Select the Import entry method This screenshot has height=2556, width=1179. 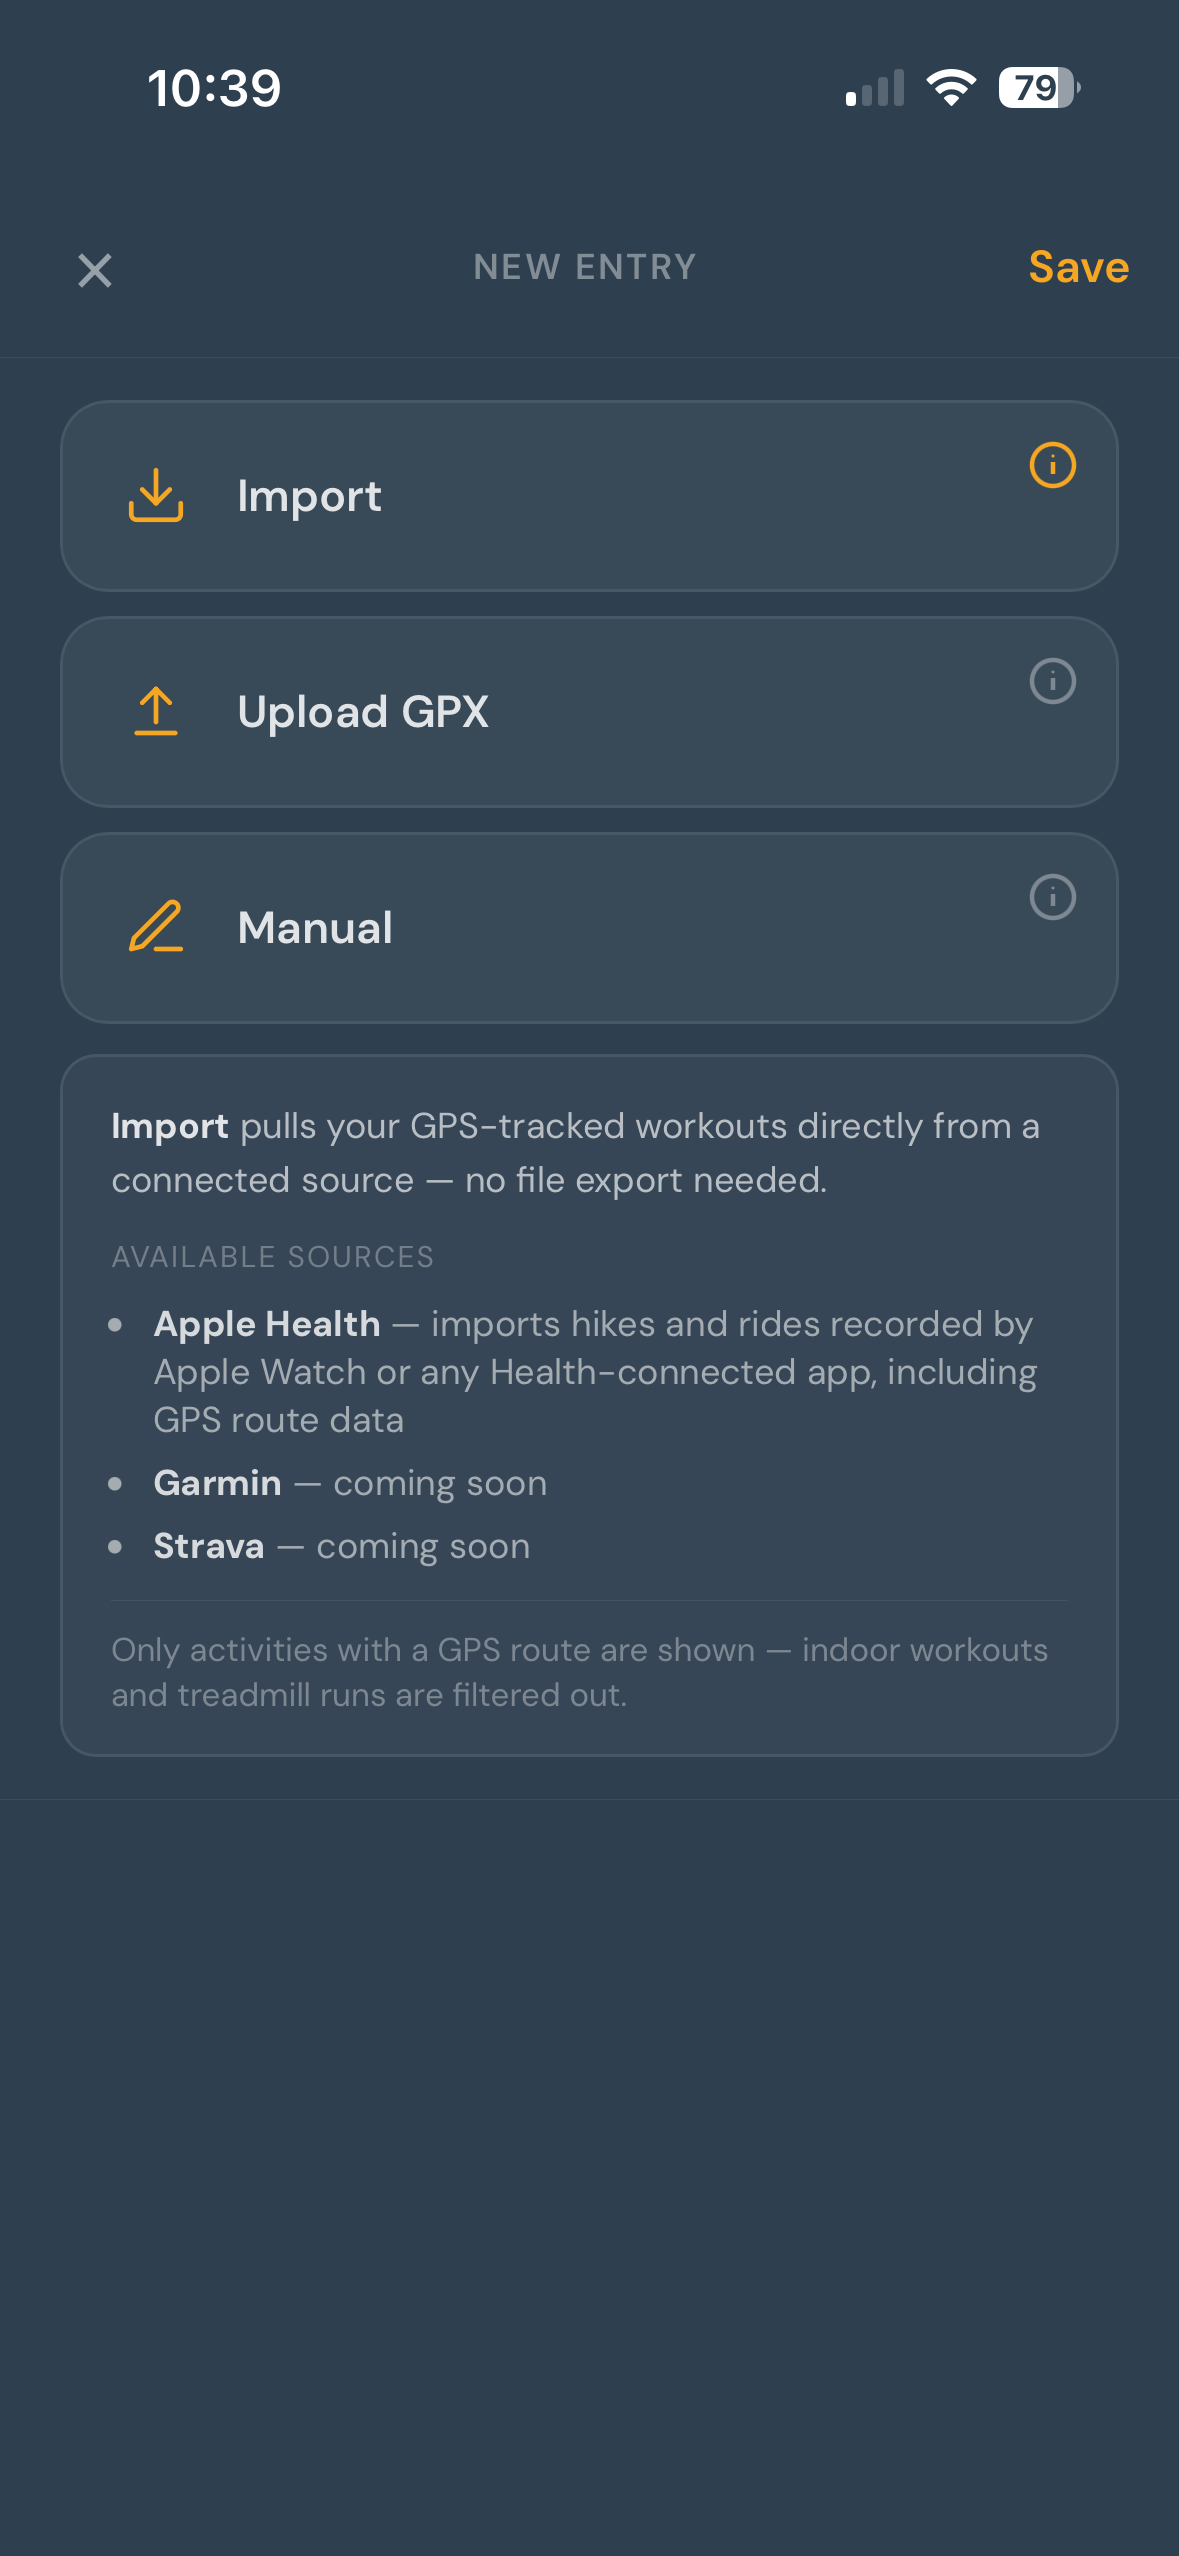pyautogui.click(x=589, y=496)
